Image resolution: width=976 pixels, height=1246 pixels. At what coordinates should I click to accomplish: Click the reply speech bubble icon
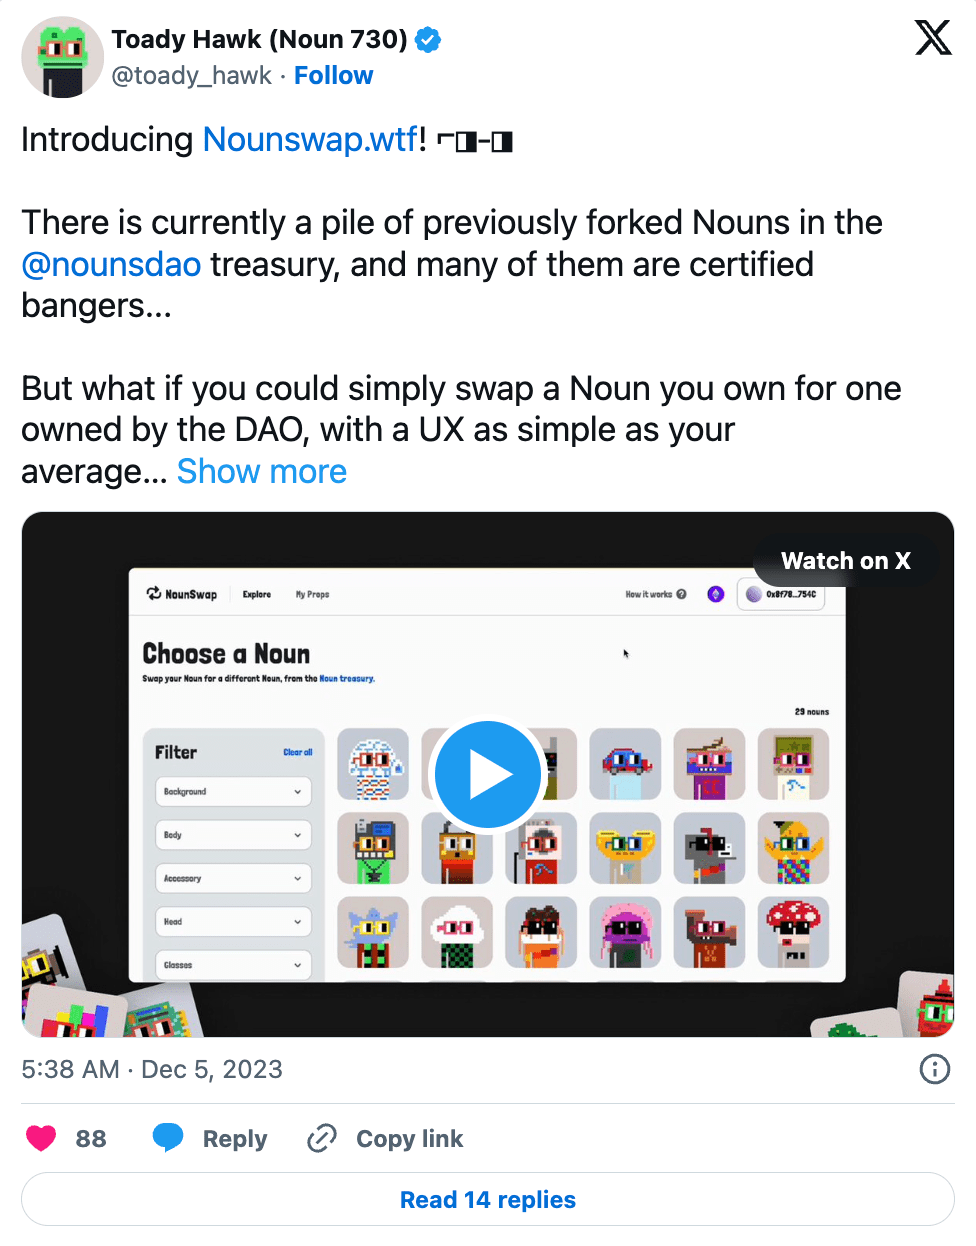point(168,1138)
